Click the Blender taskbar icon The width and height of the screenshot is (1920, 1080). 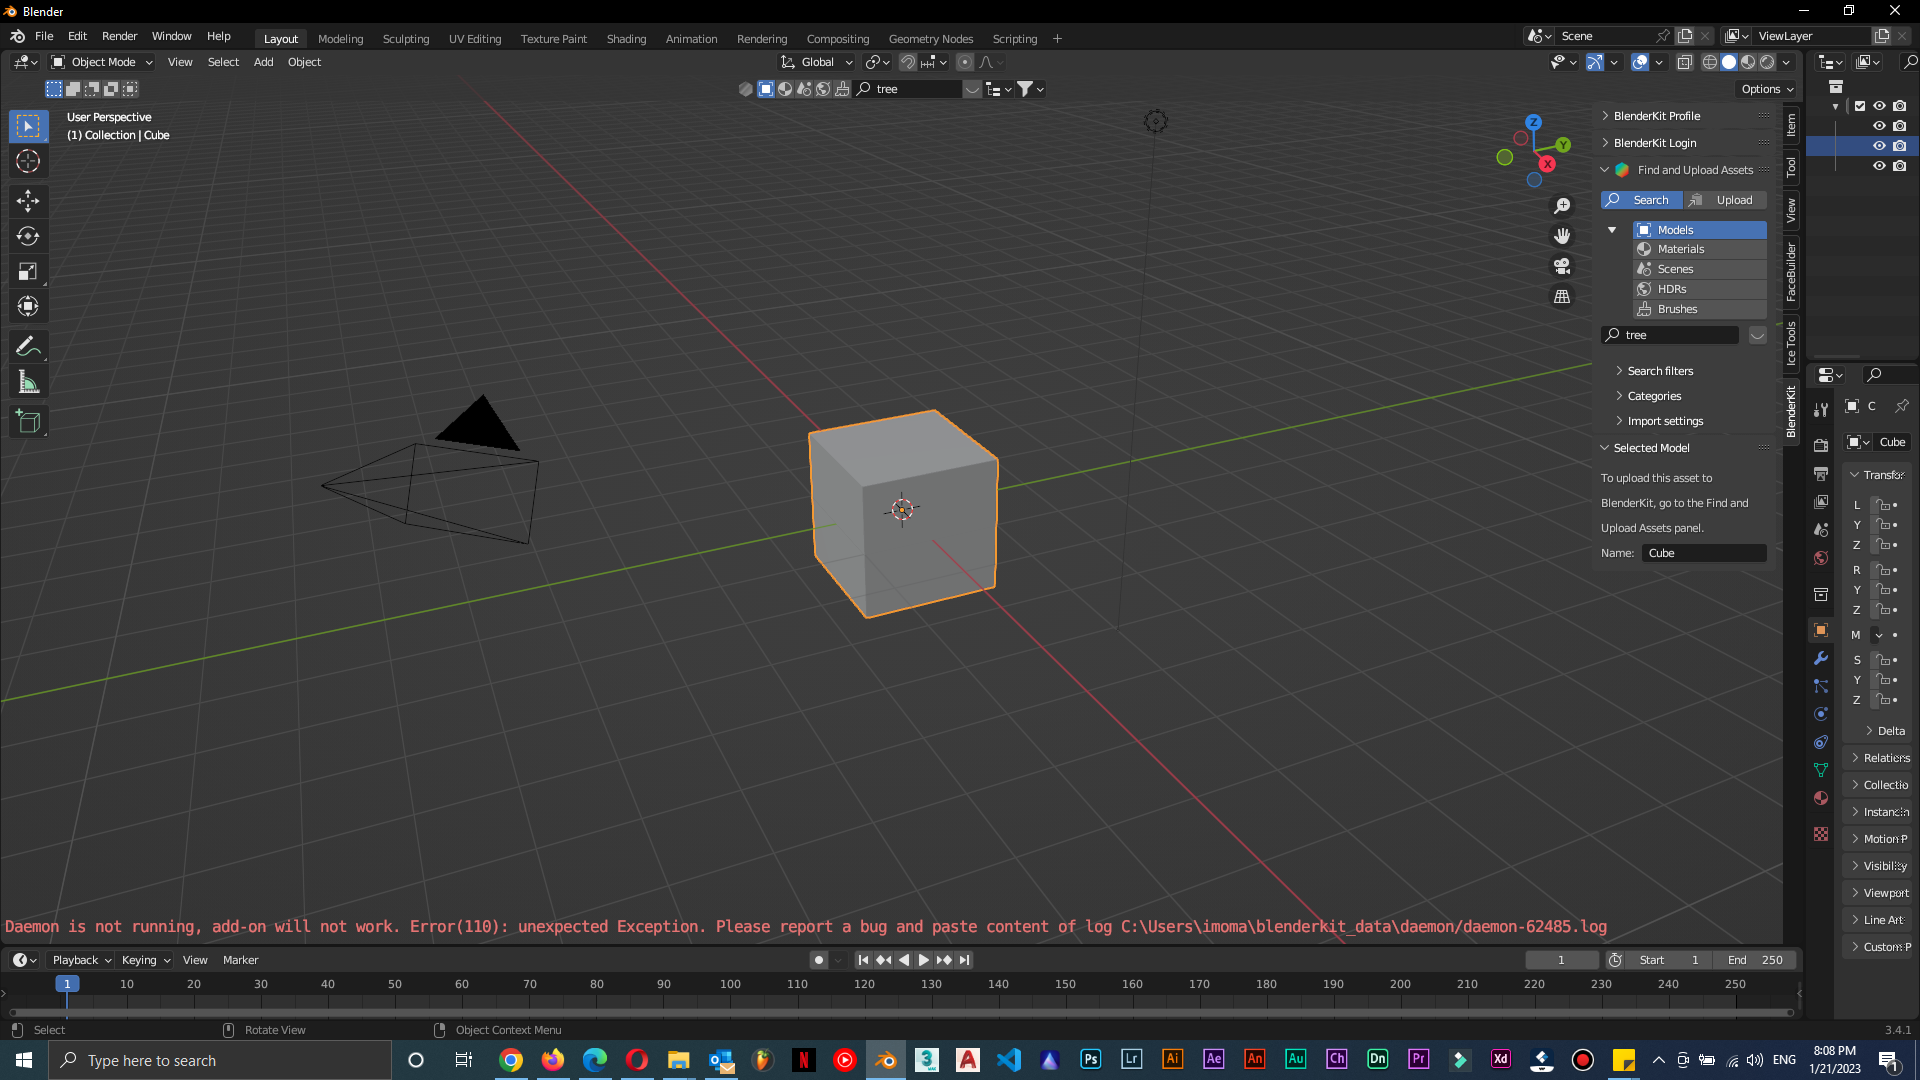coord(886,1060)
